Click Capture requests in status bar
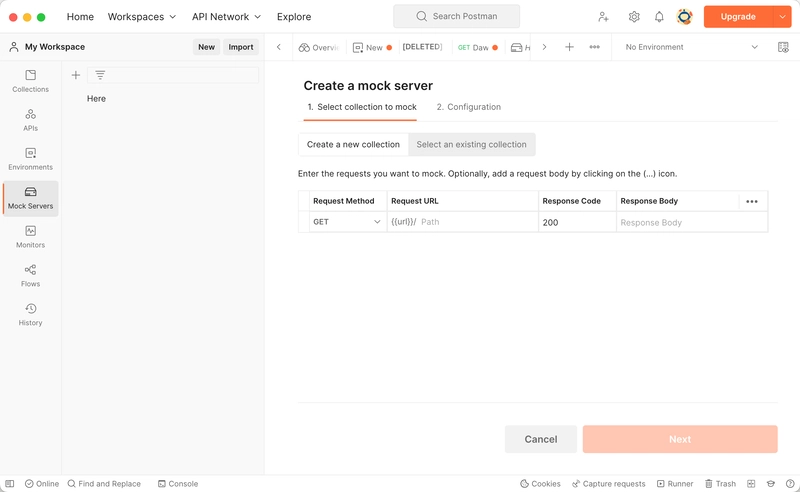 609,484
